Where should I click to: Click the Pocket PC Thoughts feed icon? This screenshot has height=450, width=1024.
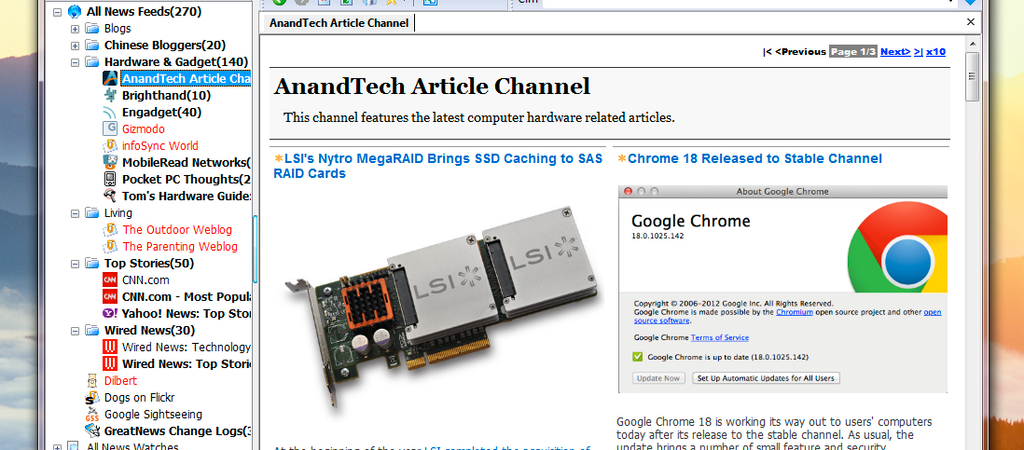point(110,179)
